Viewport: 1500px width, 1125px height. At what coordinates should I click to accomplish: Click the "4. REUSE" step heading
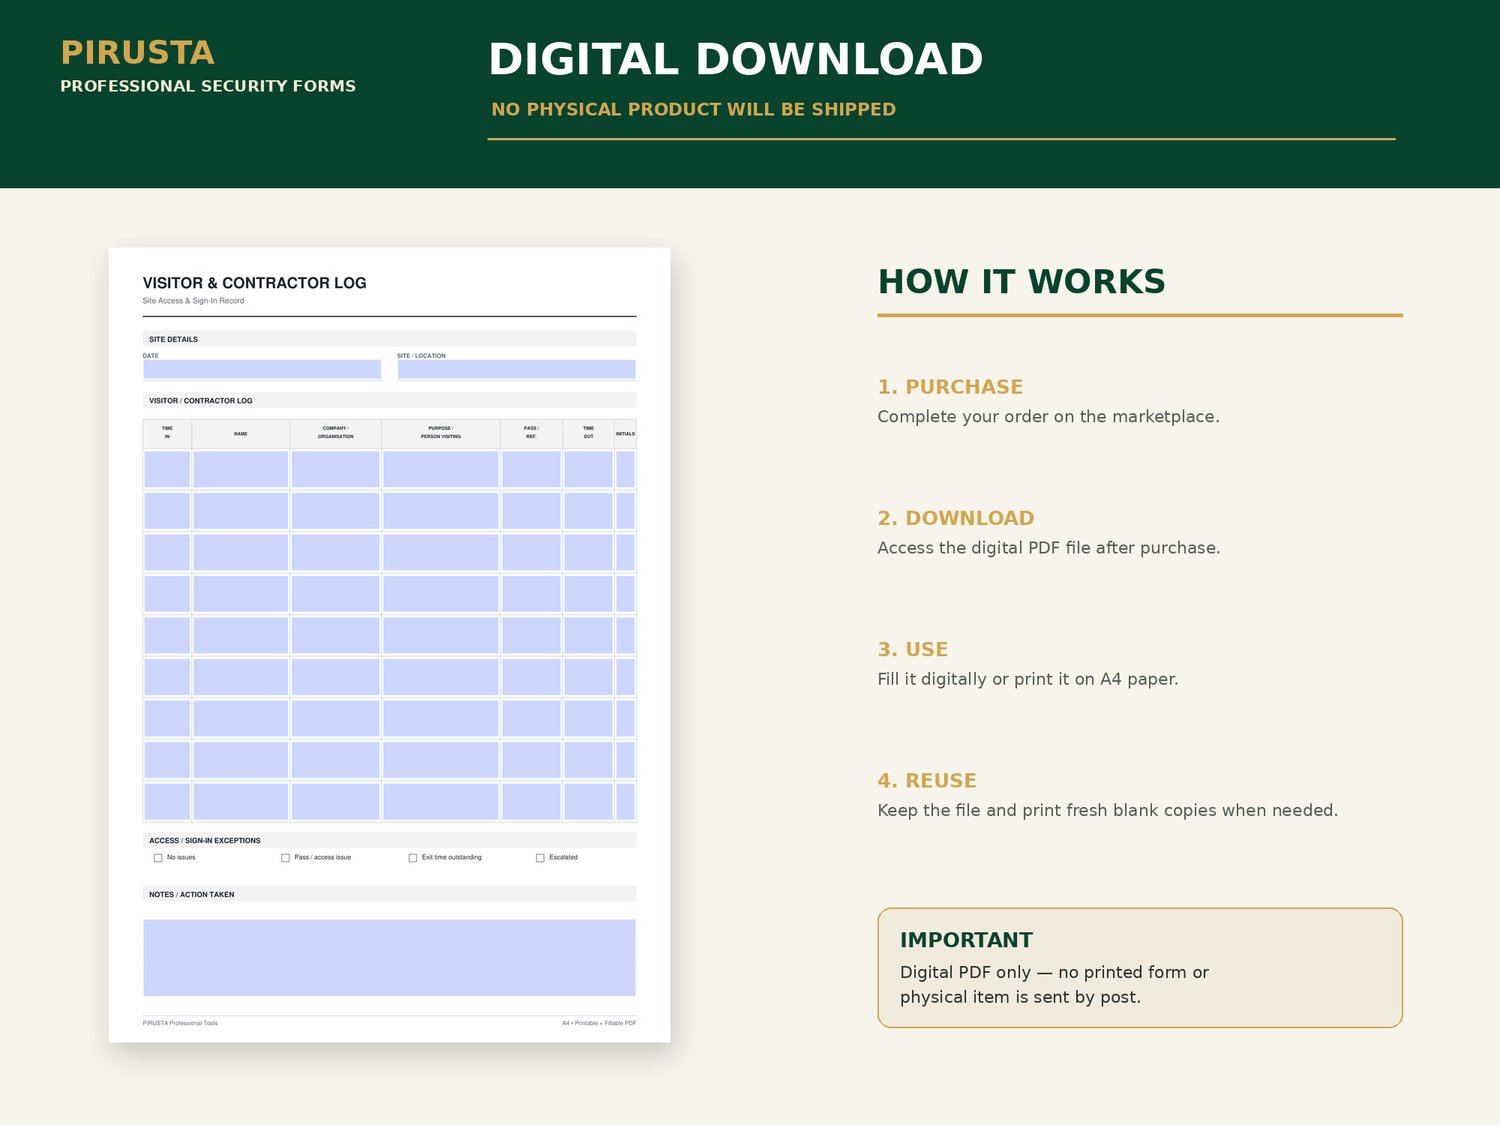pyautogui.click(x=927, y=781)
